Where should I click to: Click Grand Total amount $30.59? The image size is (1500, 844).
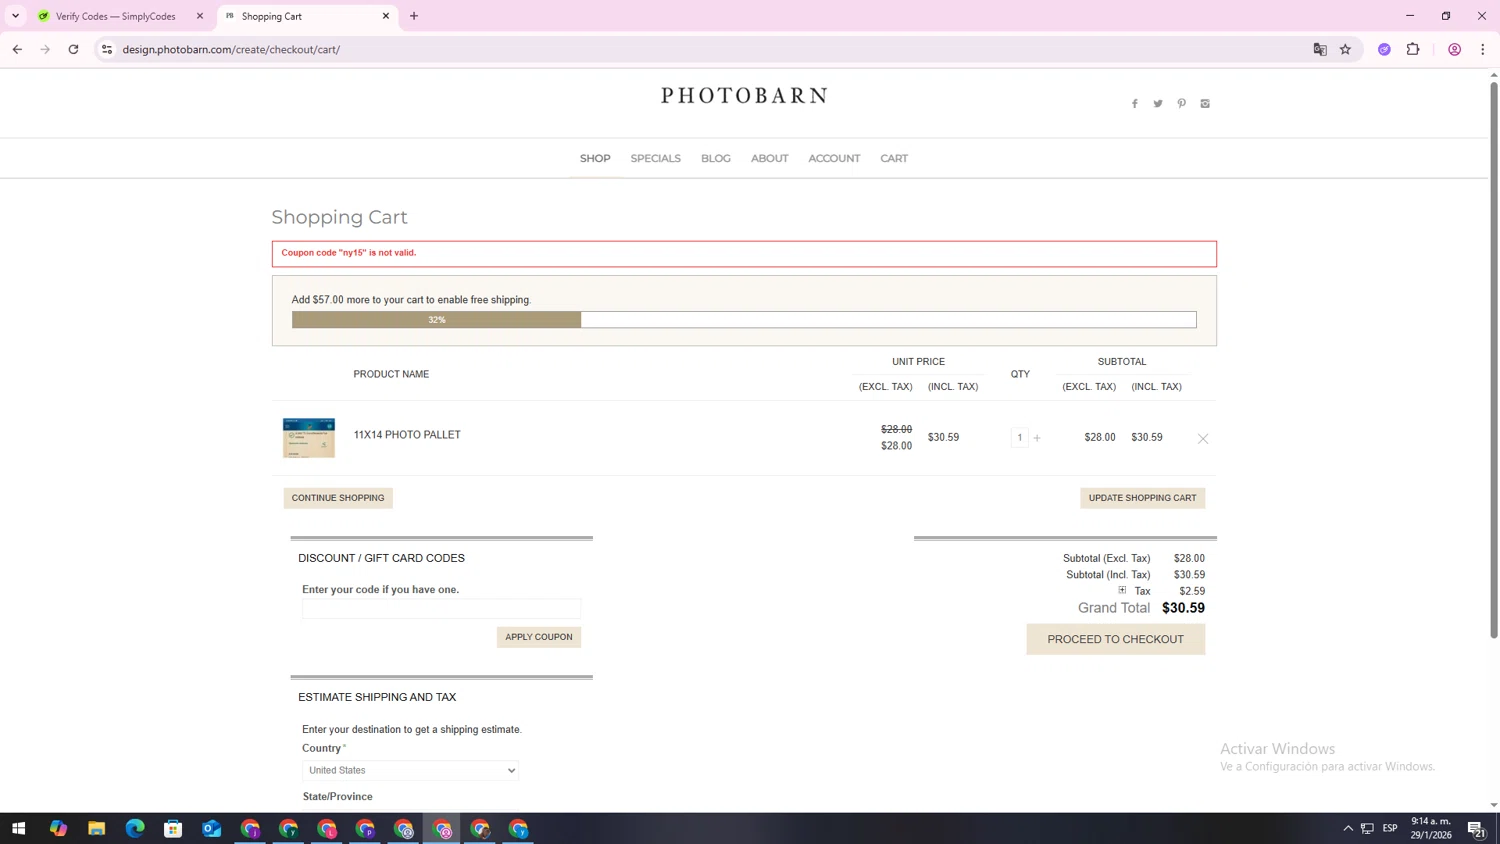pyautogui.click(x=1183, y=608)
